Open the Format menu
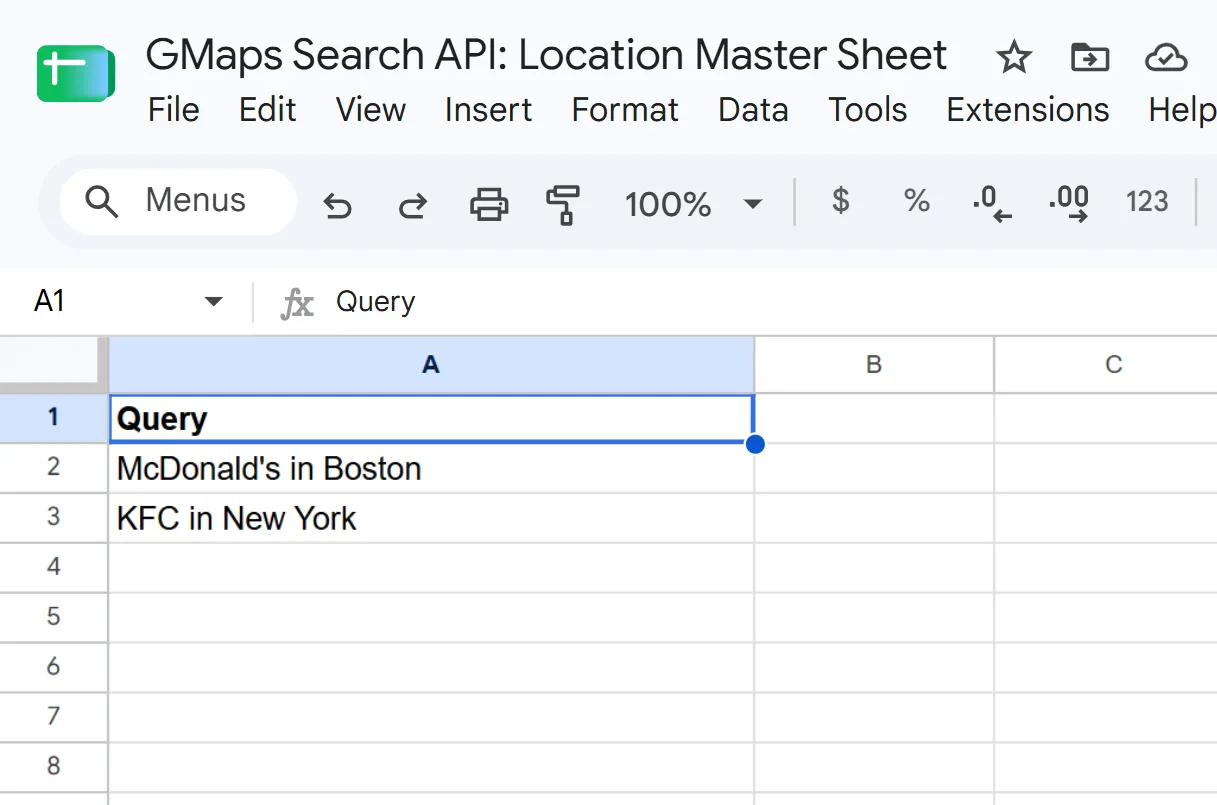Screen dimensions: 1217x805 click(625, 110)
